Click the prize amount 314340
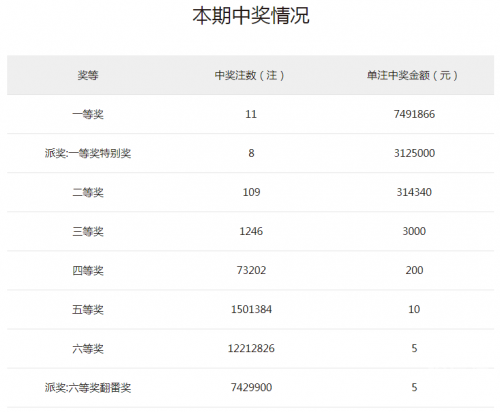The width and height of the screenshot is (500, 412). click(414, 192)
